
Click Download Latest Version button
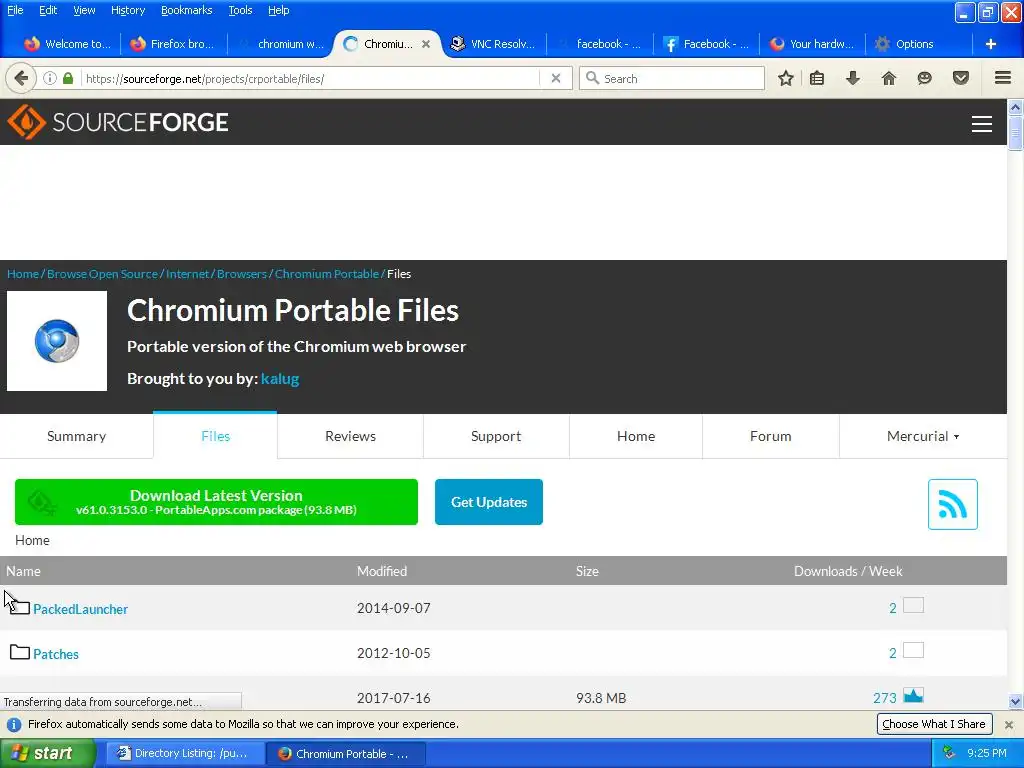point(216,502)
